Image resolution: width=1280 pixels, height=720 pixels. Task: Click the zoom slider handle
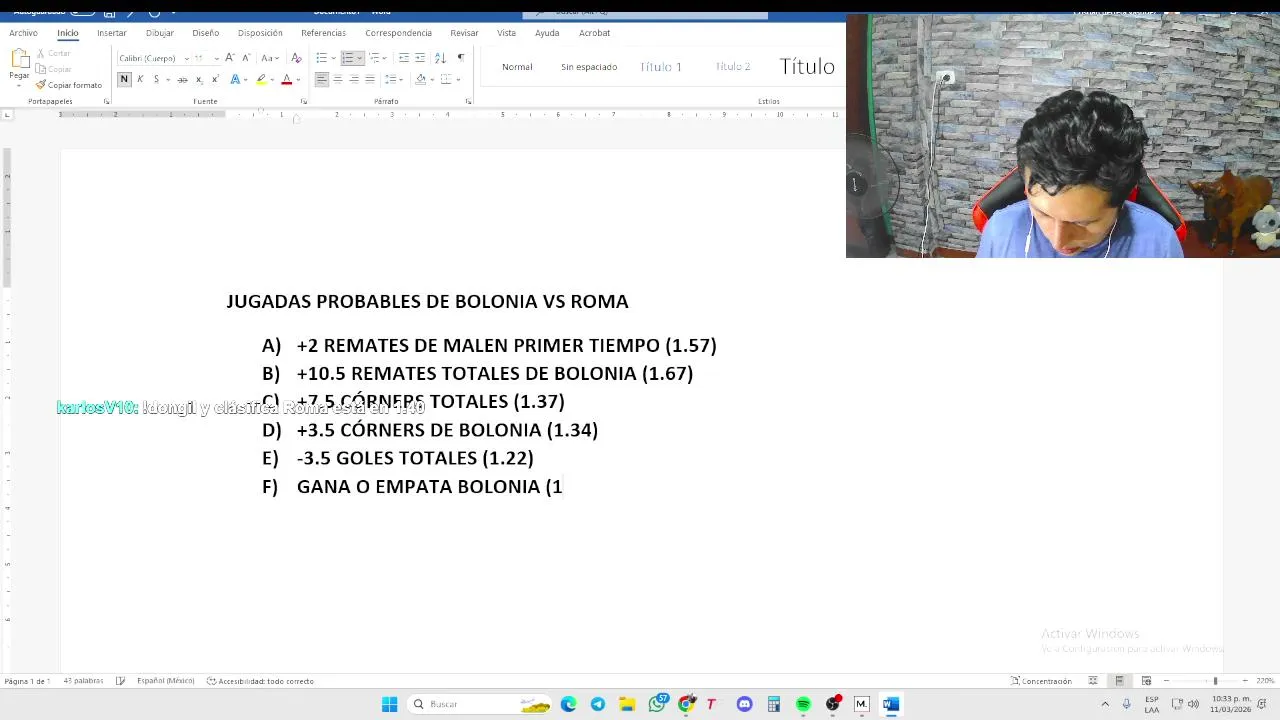[x=1215, y=681]
